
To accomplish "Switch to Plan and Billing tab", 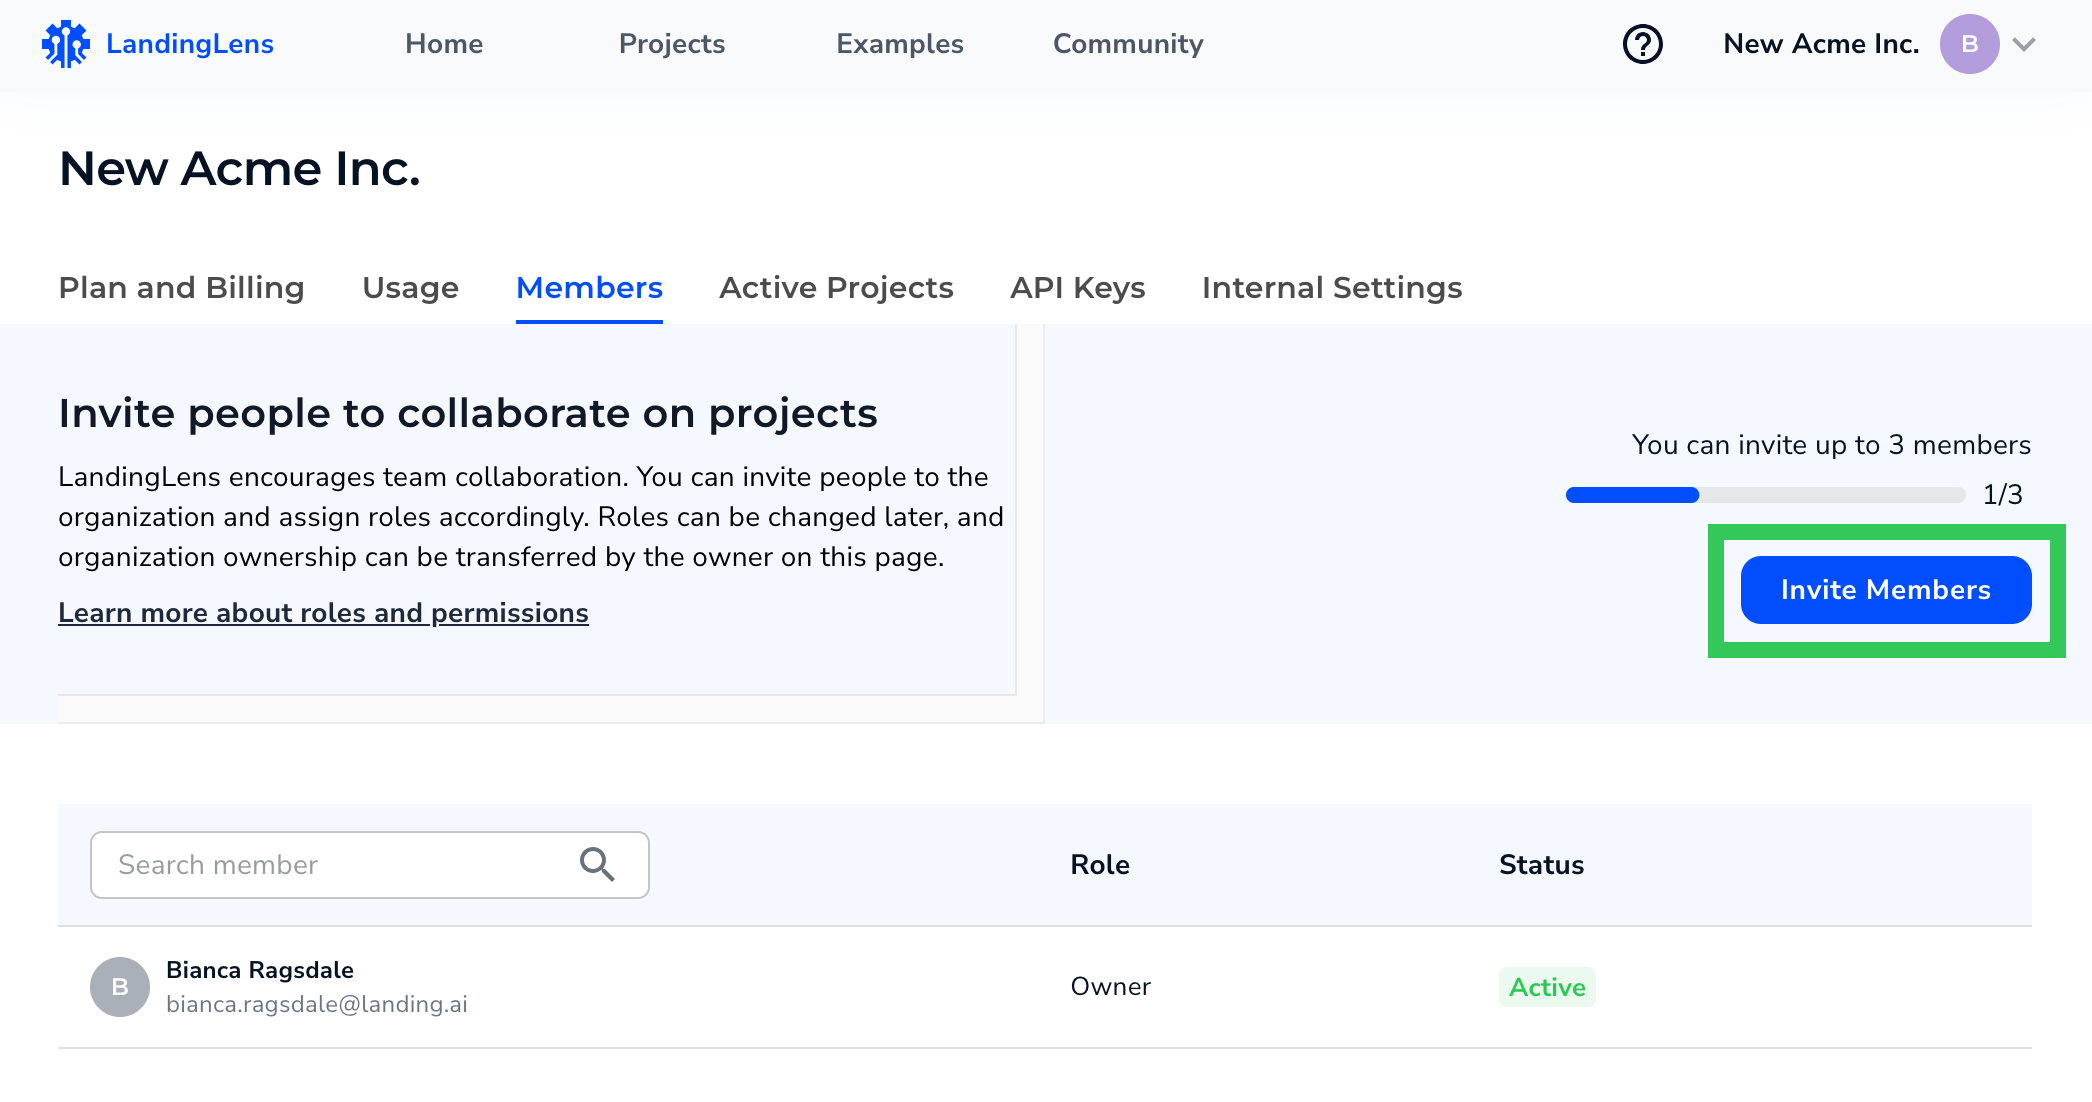I will (x=181, y=288).
